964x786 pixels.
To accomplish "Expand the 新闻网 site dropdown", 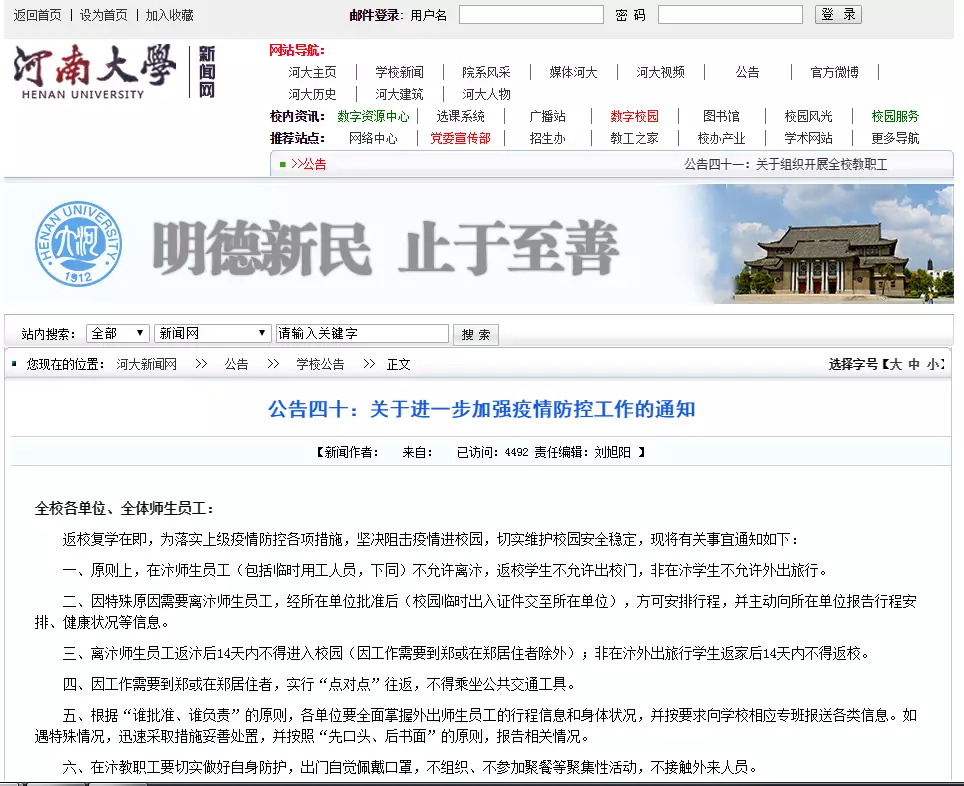I will (x=212, y=334).
